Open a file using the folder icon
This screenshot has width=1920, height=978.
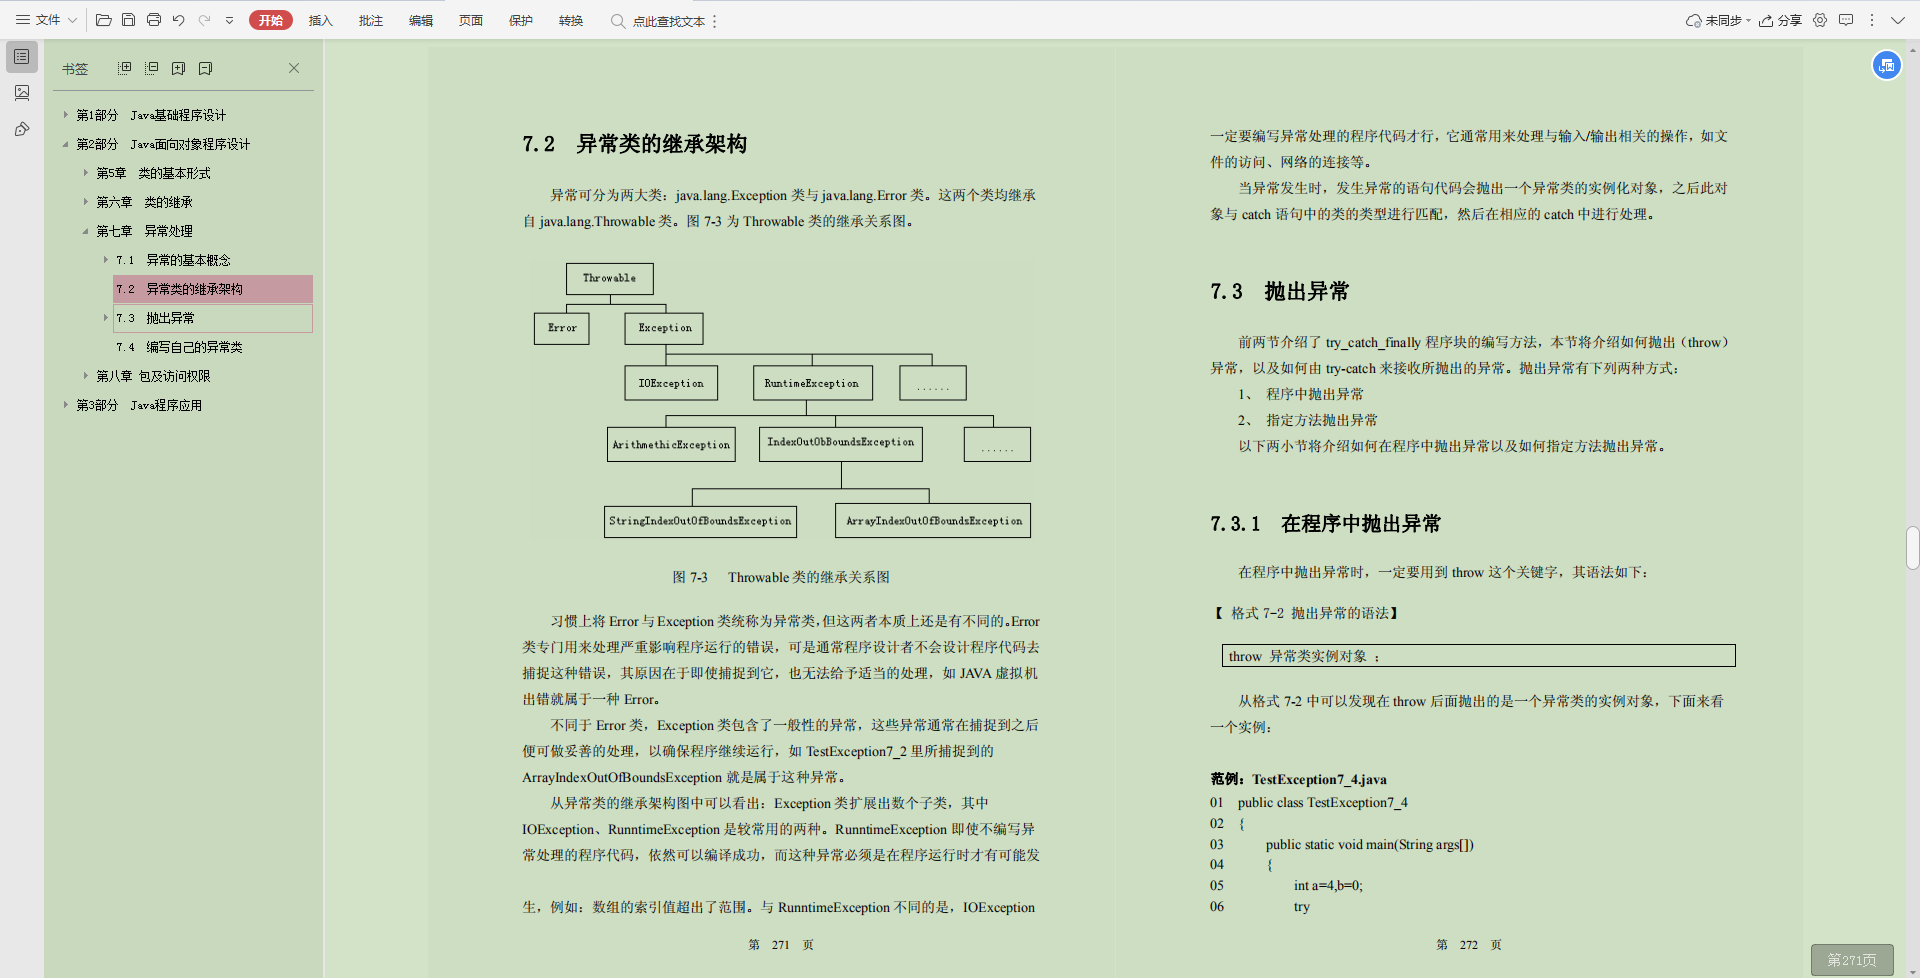103,20
